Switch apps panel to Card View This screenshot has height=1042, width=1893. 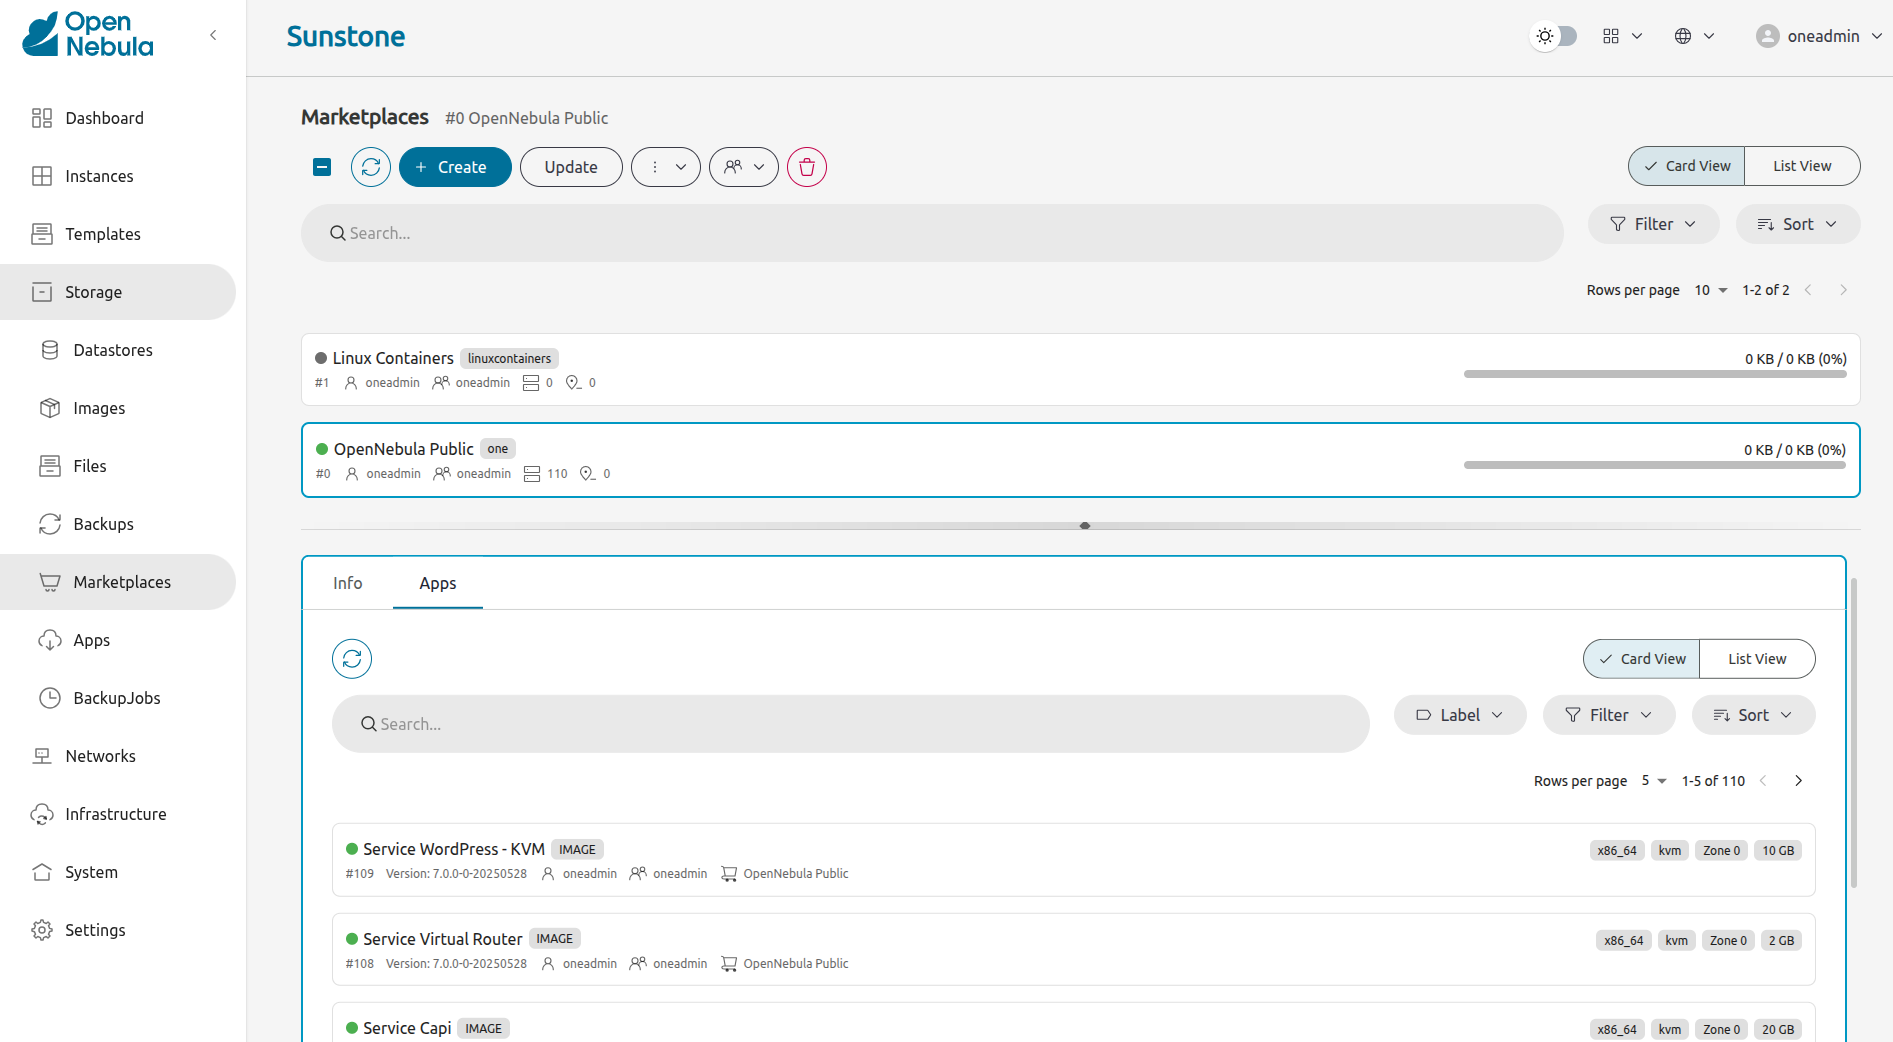(x=1642, y=659)
